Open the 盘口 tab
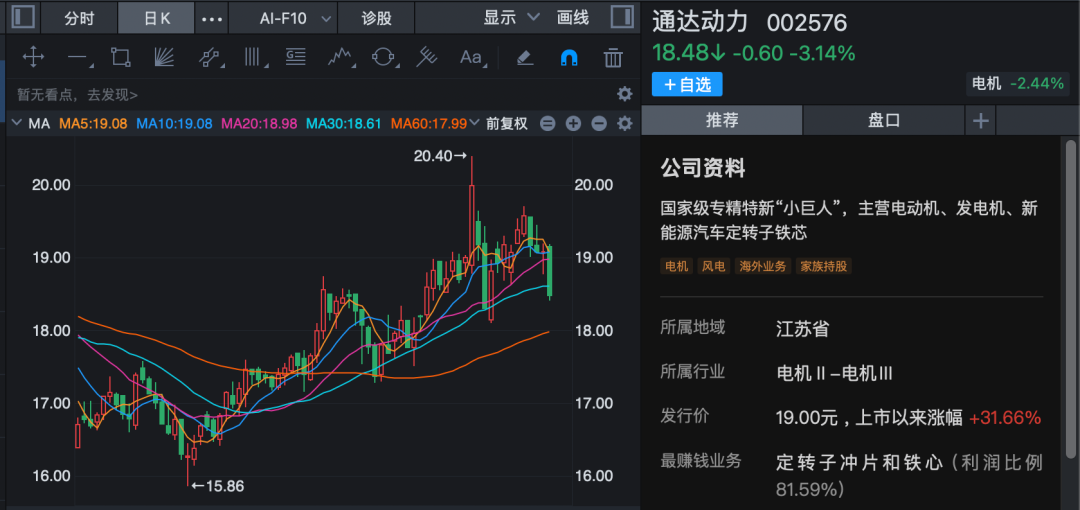 click(x=883, y=120)
